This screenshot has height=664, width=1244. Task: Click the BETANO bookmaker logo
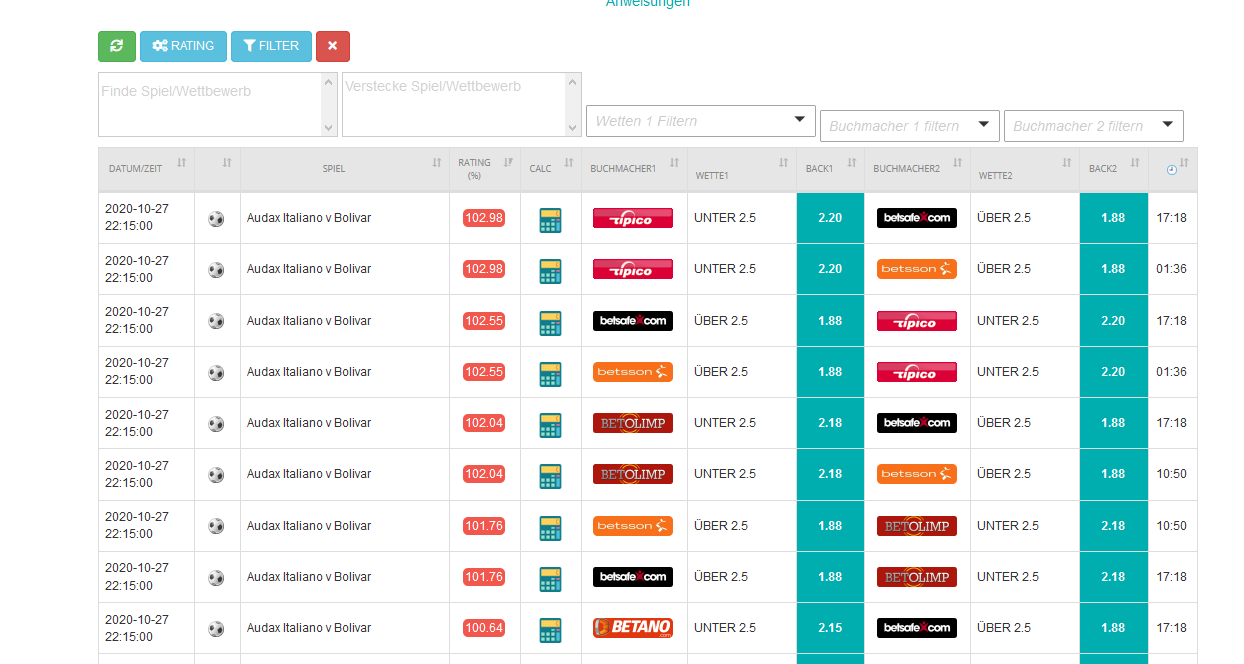[633, 628]
